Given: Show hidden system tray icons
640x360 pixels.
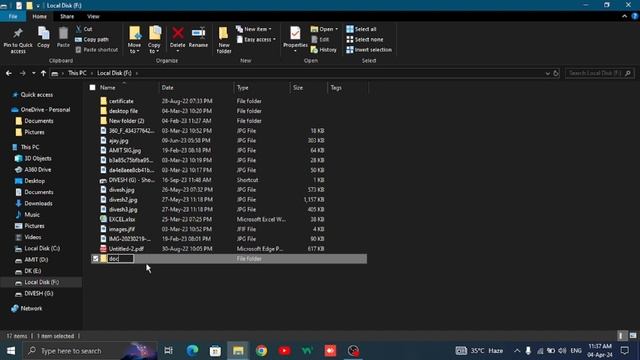Looking at the screenshot, I should click(517, 351).
